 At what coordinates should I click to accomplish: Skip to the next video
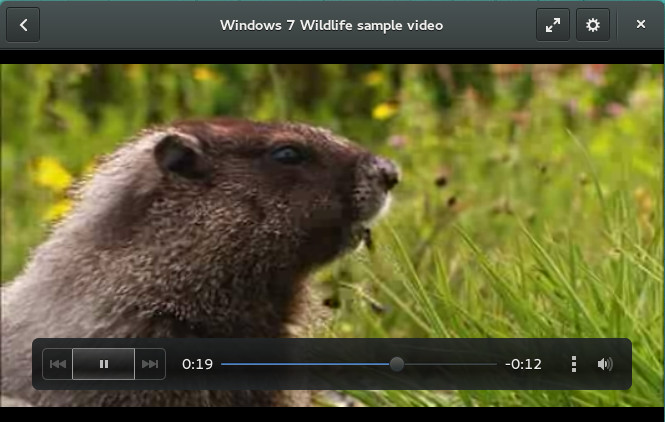point(150,364)
